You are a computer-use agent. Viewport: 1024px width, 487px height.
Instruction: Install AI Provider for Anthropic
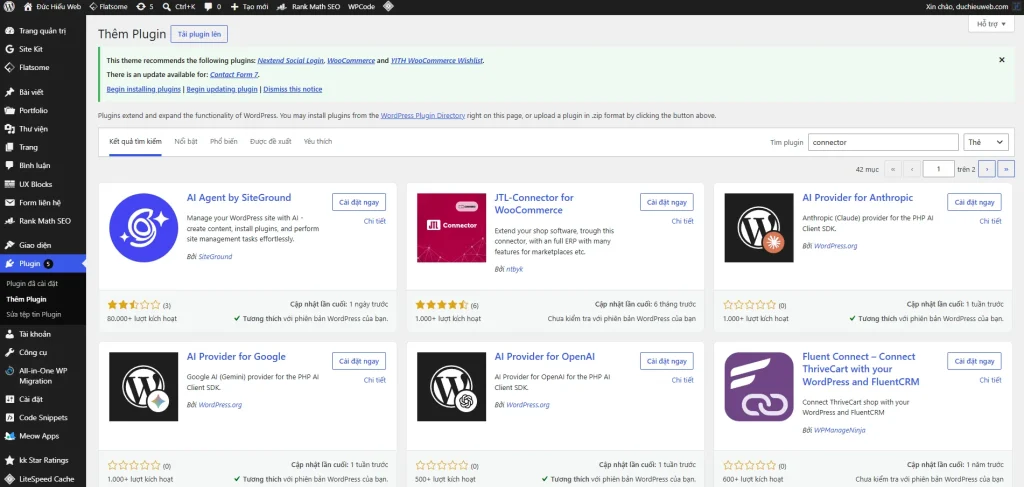974,202
